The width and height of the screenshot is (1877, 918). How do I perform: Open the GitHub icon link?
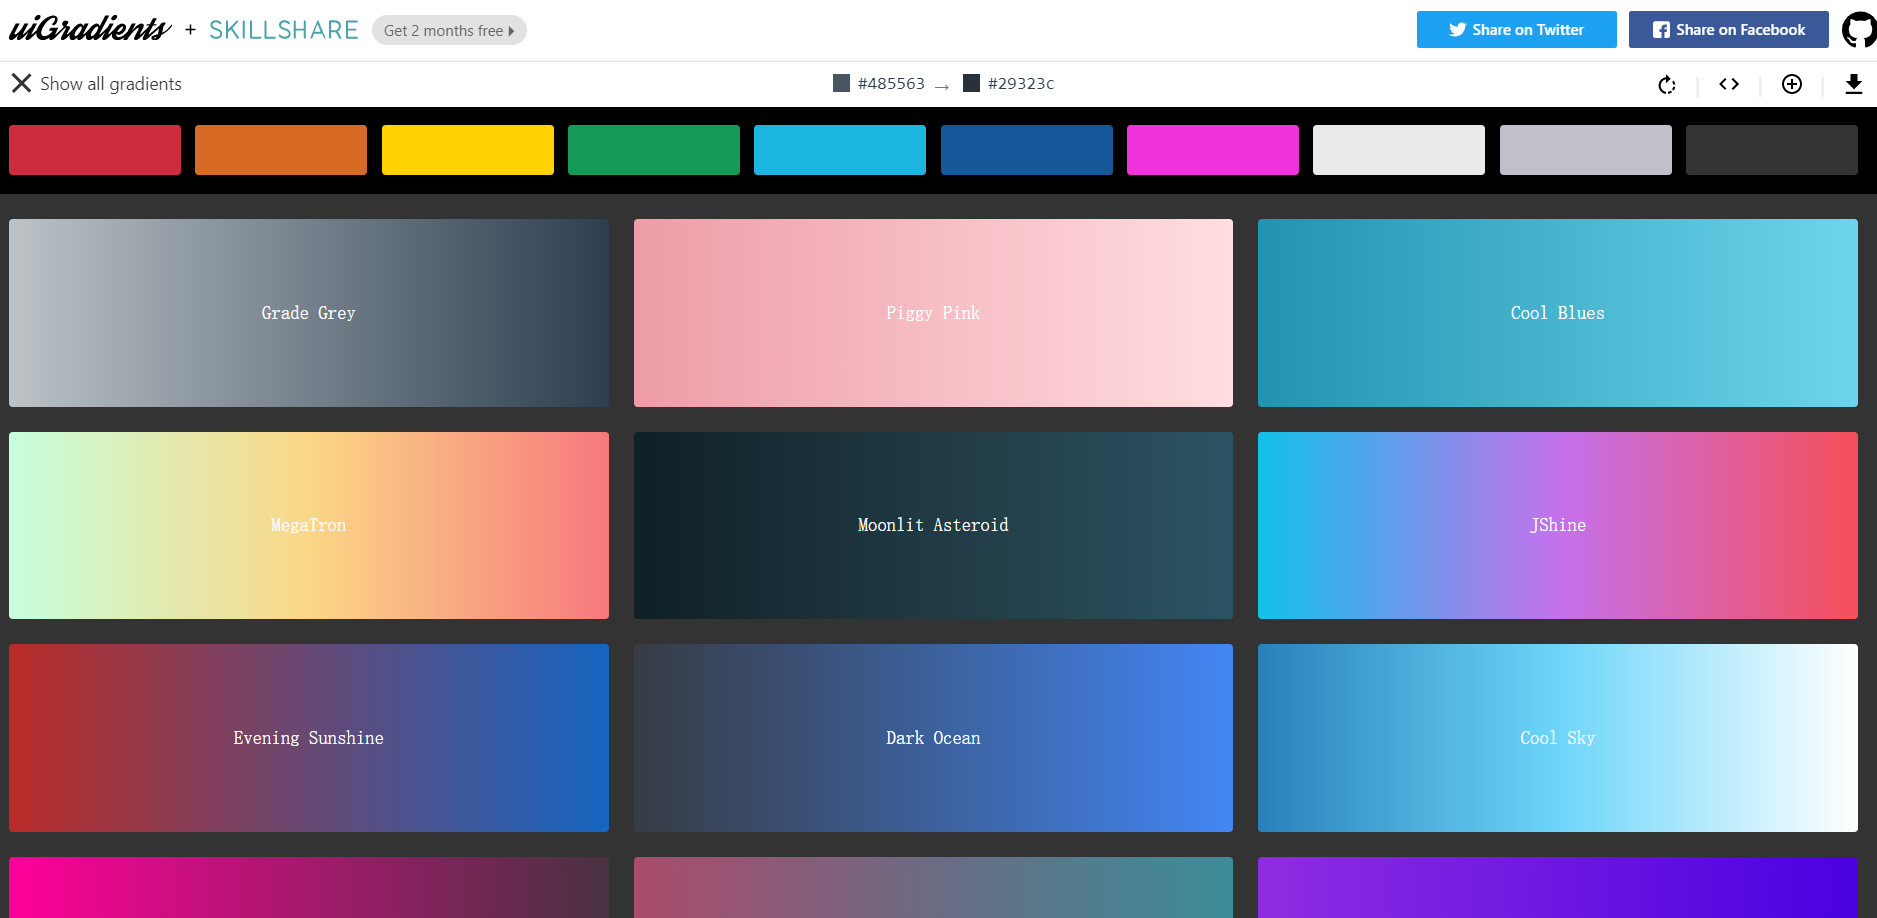1859,29
